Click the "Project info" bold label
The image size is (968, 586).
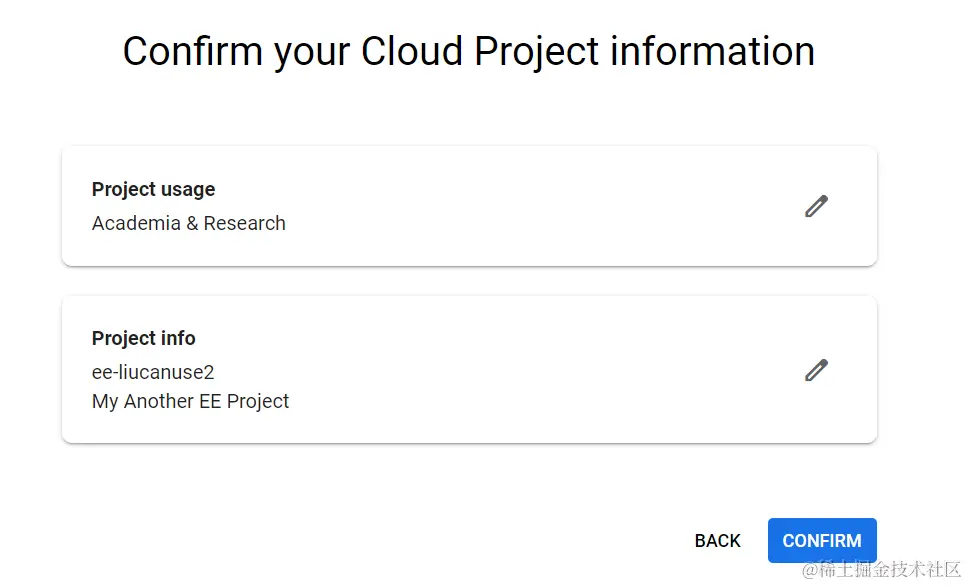click(x=144, y=338)
